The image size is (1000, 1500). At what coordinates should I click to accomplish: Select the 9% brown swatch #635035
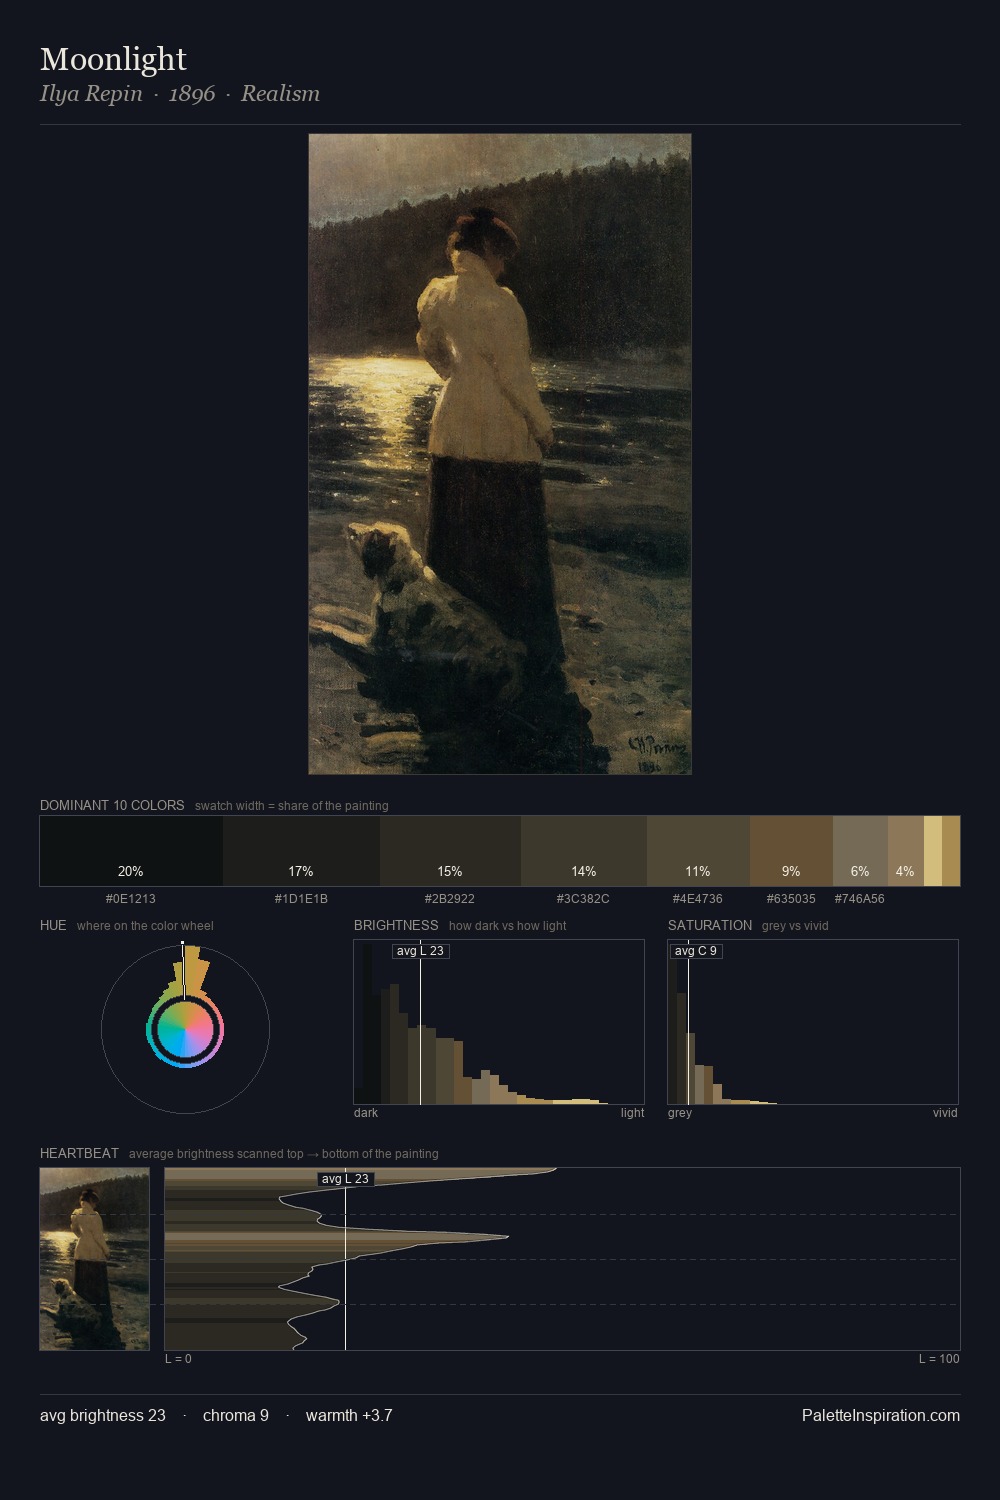tap(791, 851)
